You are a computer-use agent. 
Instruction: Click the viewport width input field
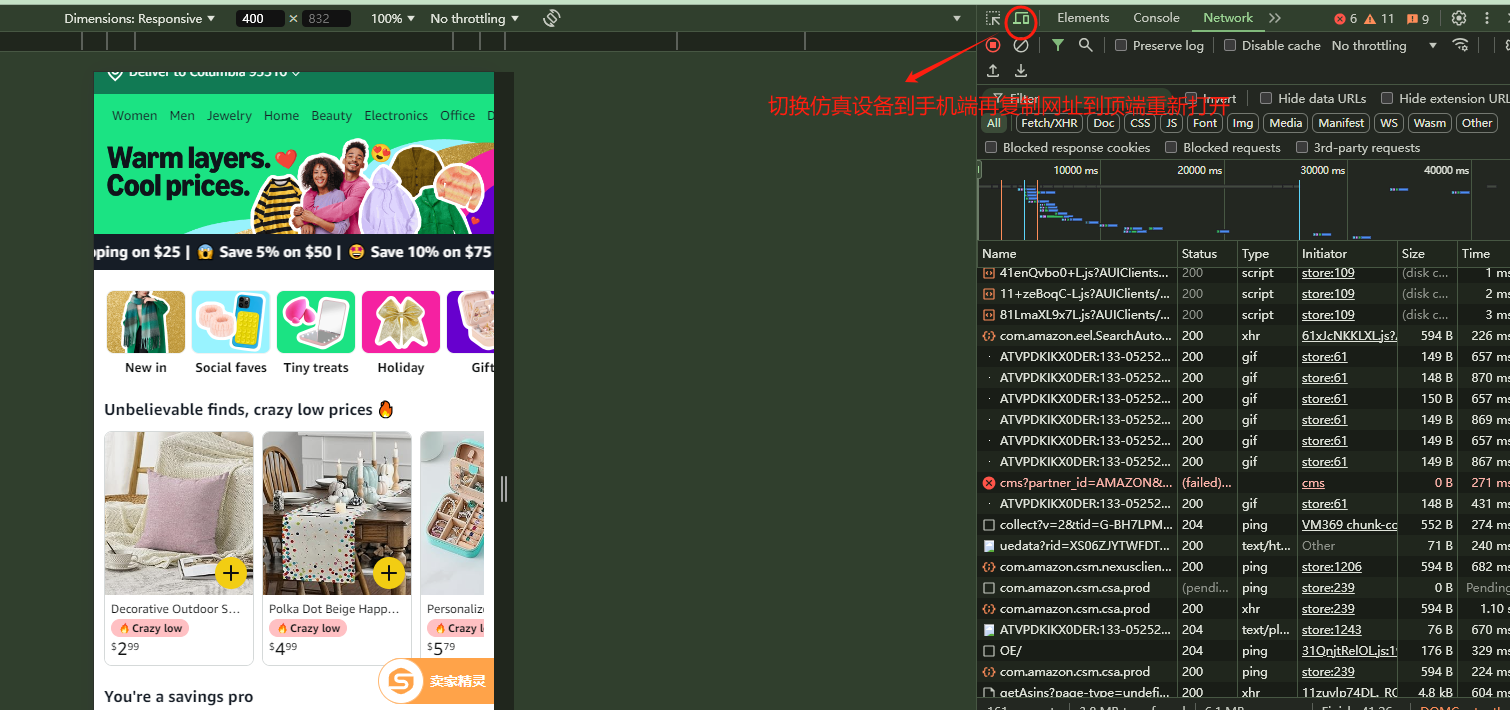[262, 18]
